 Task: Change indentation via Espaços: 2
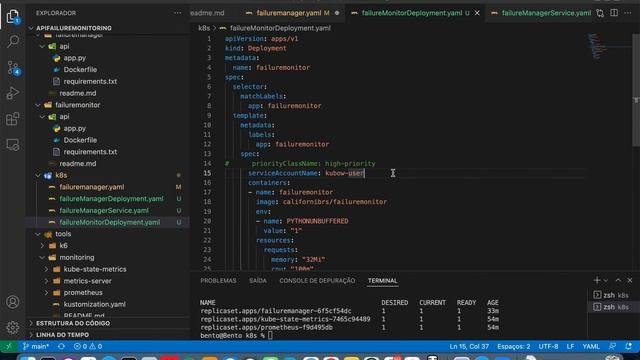point(513,347)
